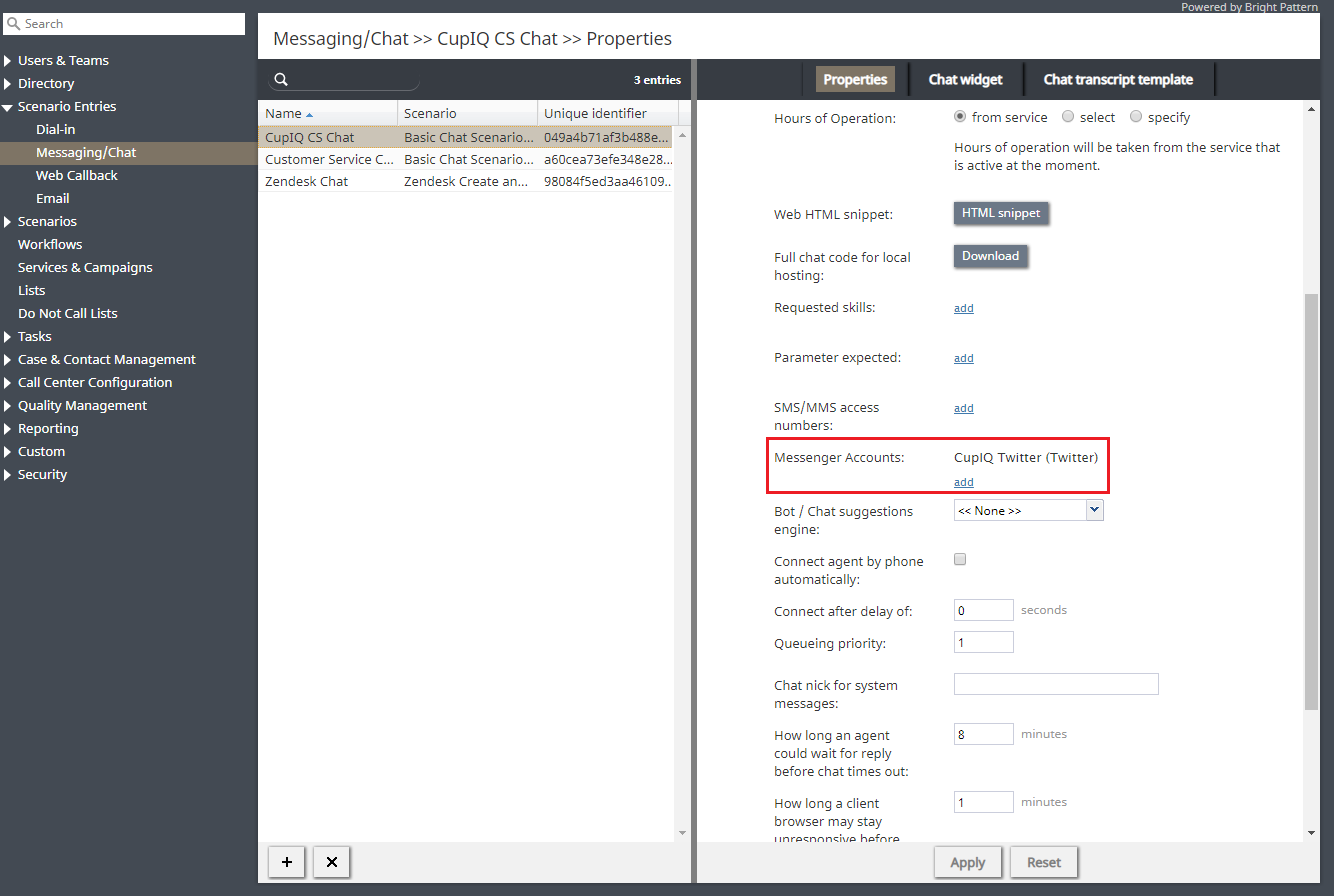Click 'Zendesk Create an...' scenario cell
This screenshot has width=1334, height=896.
[467, 182]
